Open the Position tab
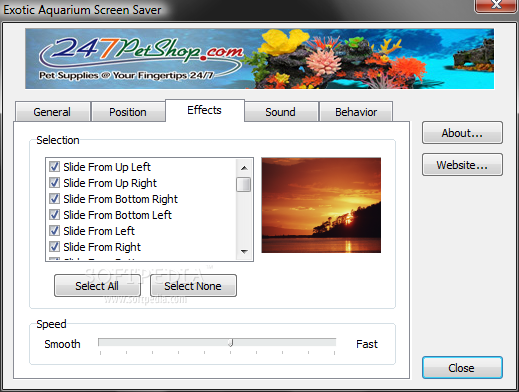The width and height of the screenshot is (519, 392). [128, 112]
